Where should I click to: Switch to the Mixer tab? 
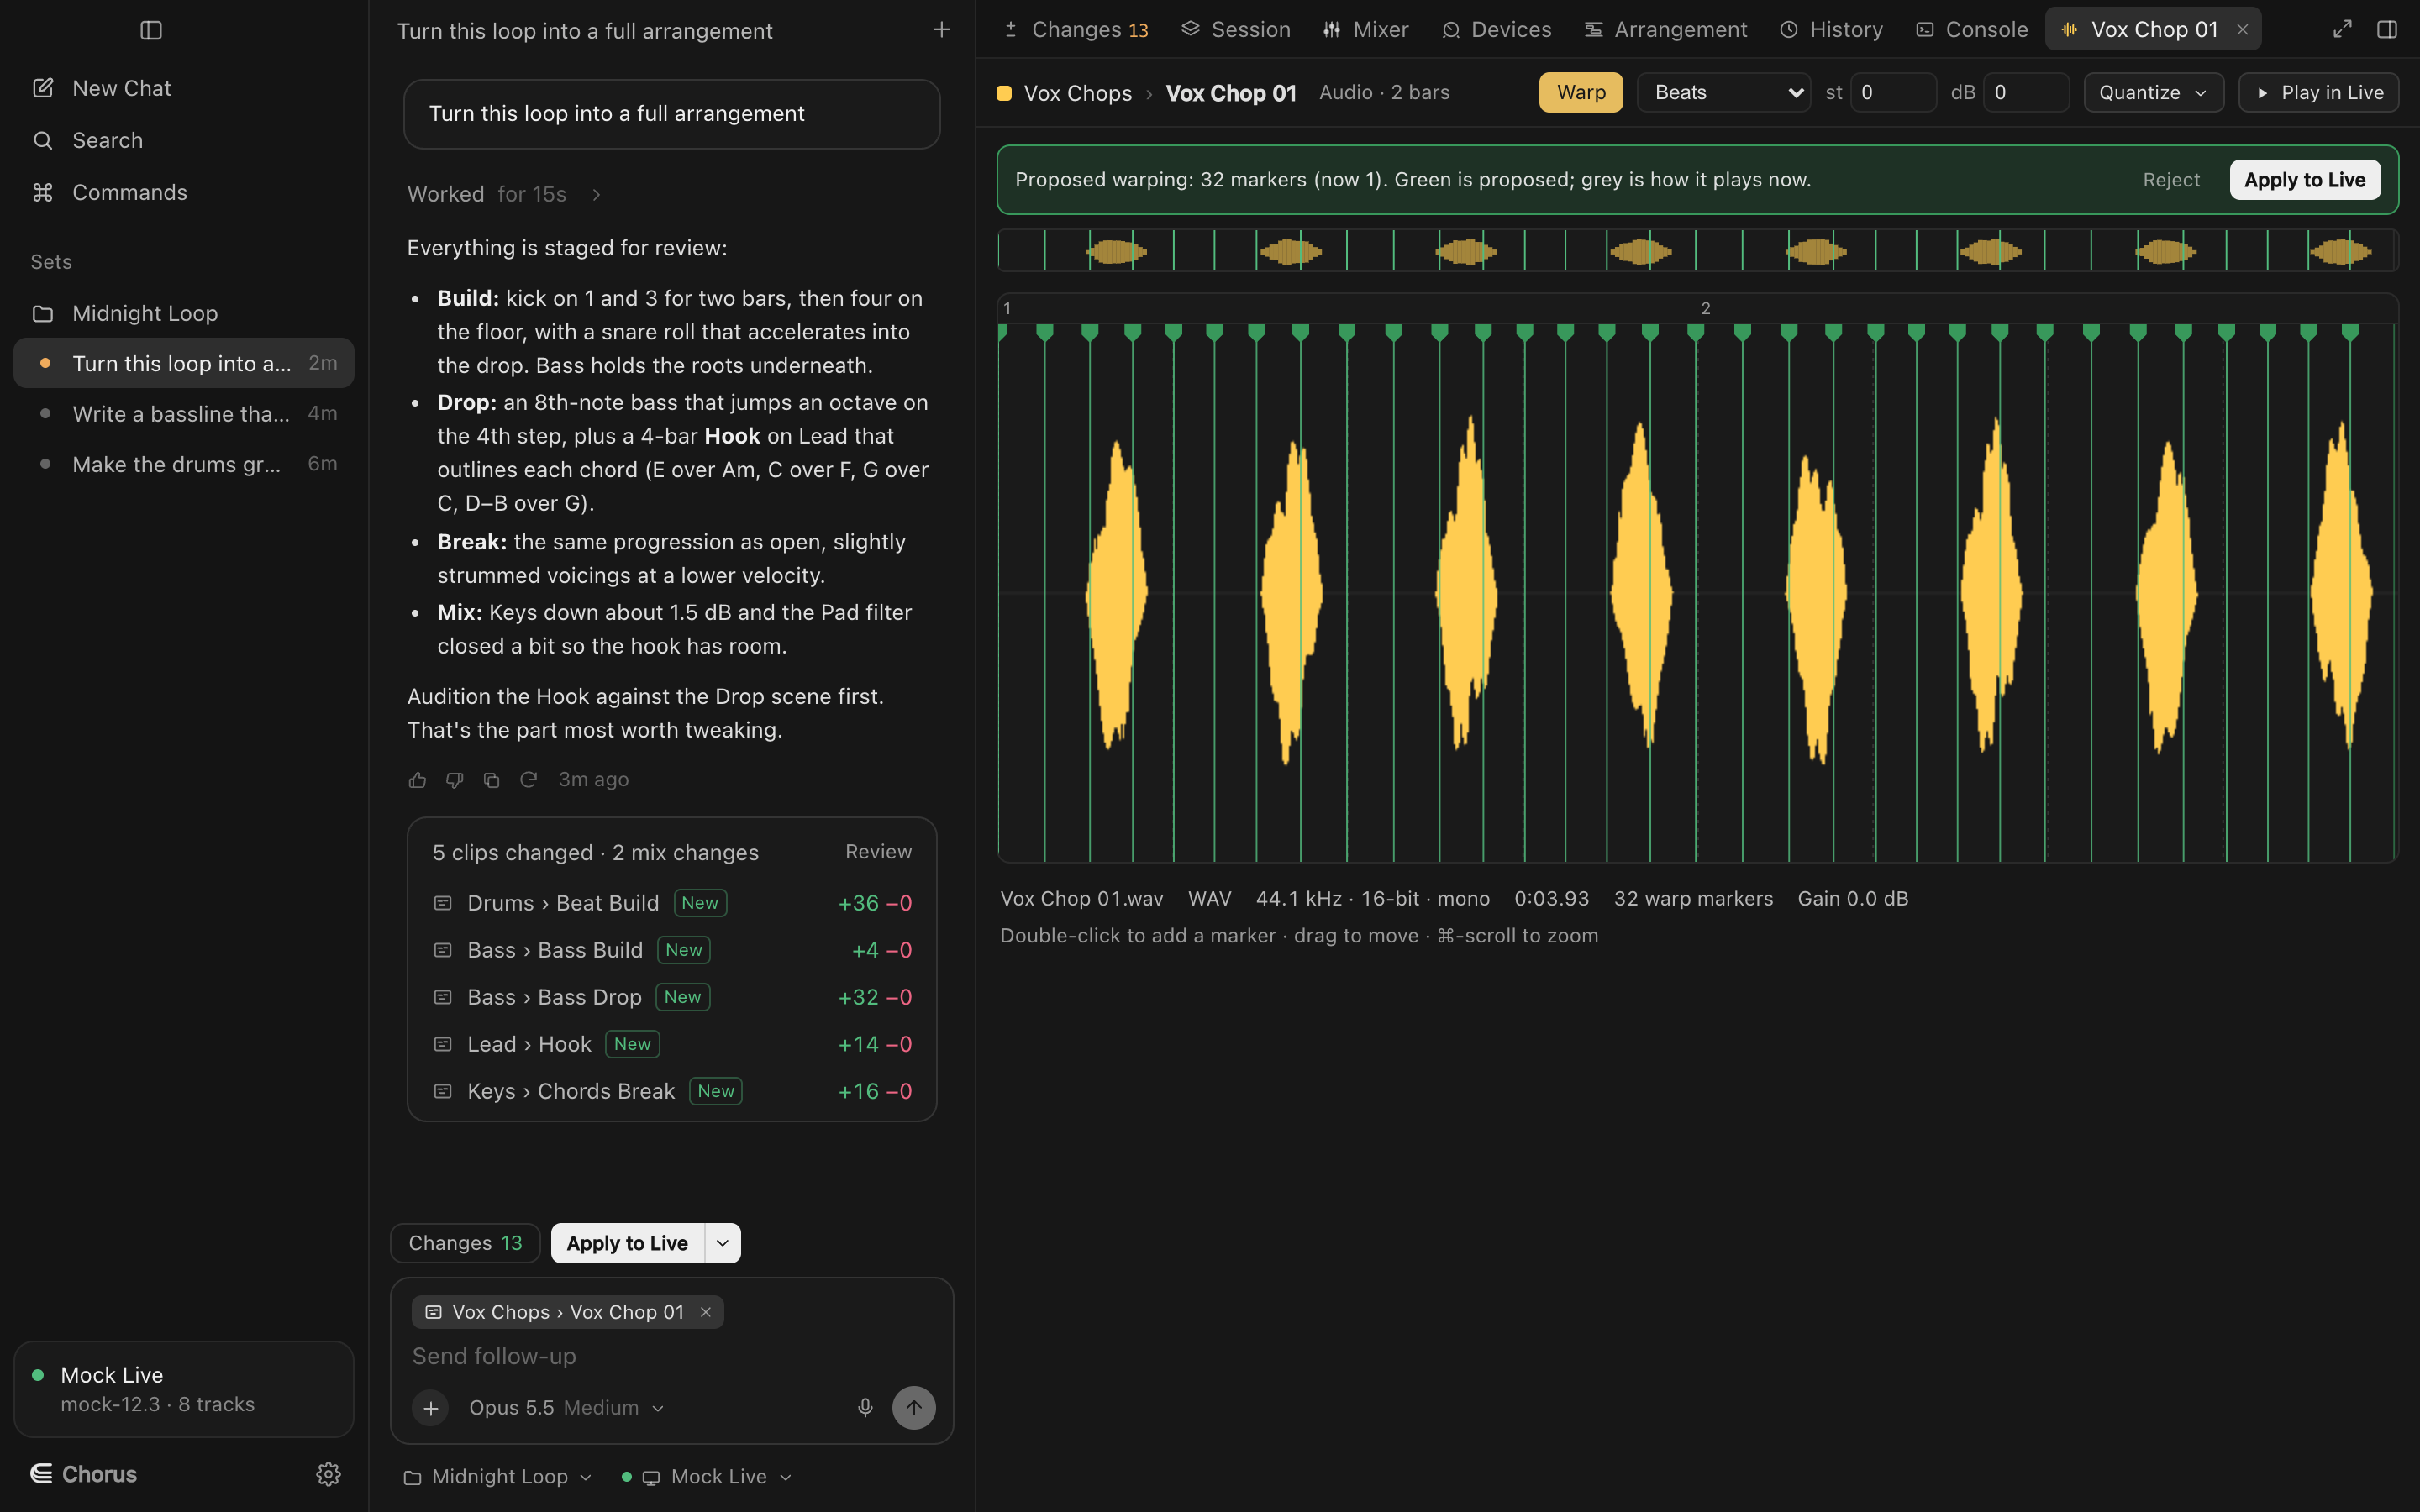1365,30
